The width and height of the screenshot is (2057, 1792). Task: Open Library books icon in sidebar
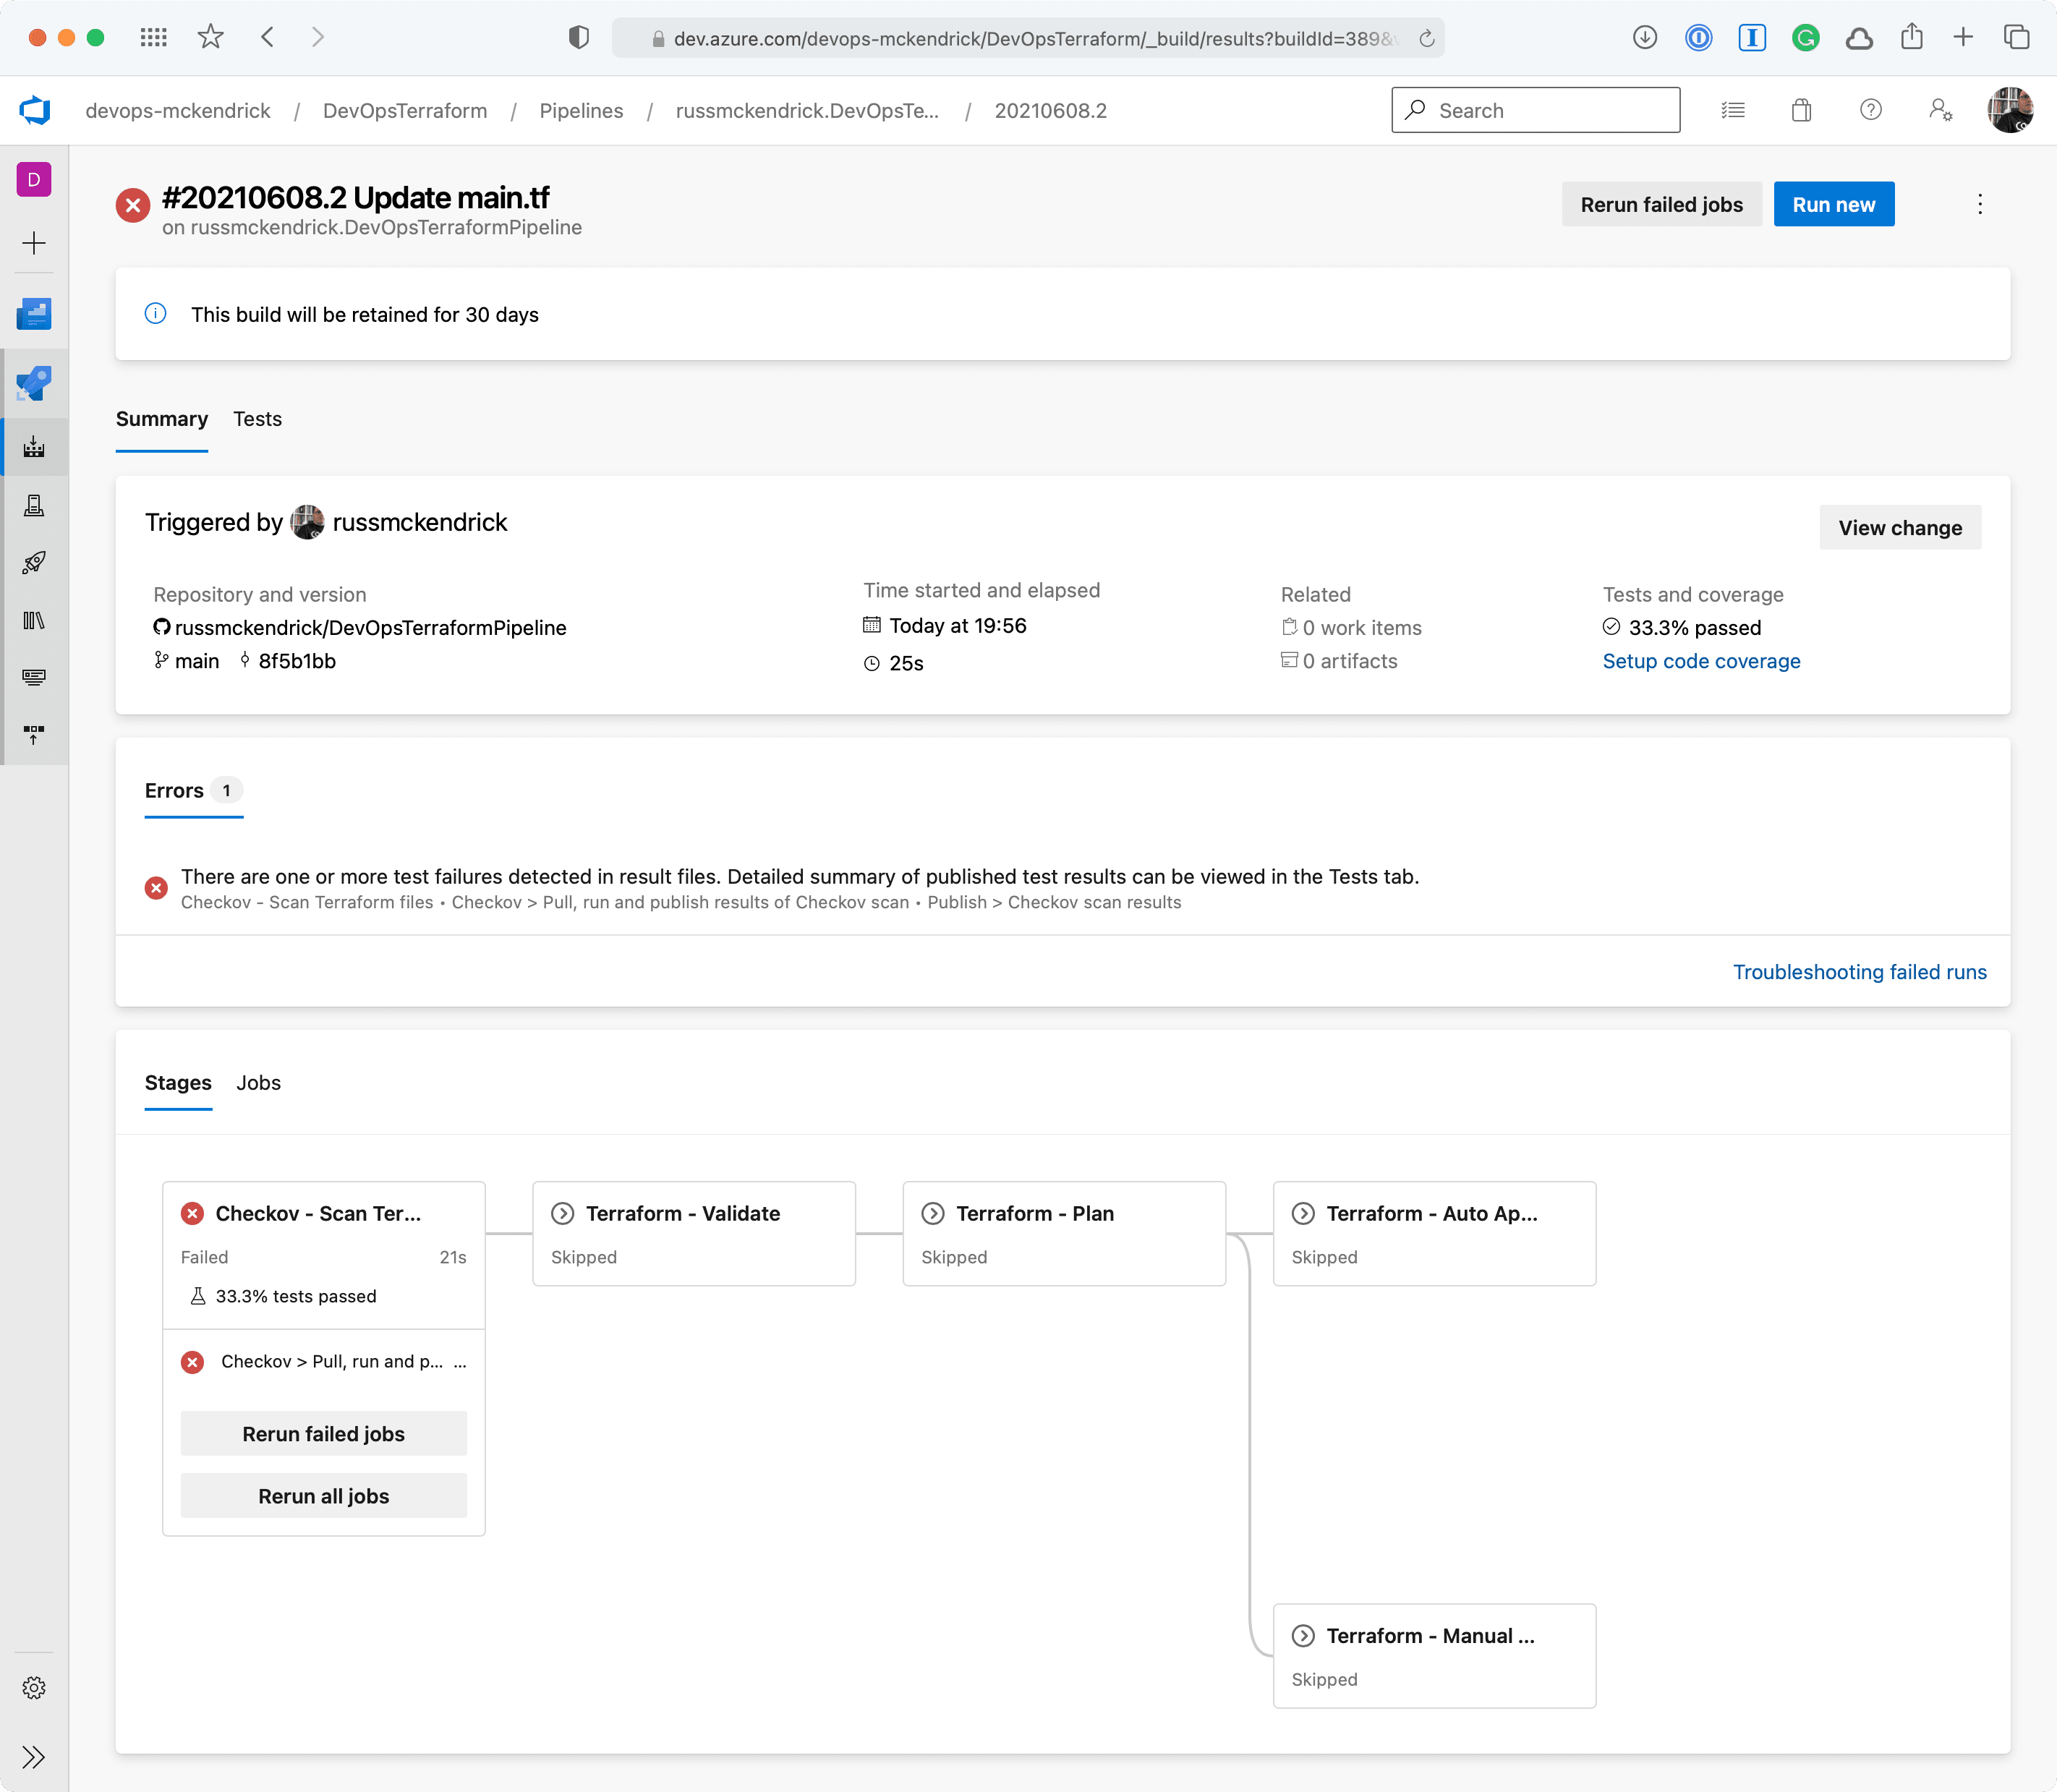[34, 620]
